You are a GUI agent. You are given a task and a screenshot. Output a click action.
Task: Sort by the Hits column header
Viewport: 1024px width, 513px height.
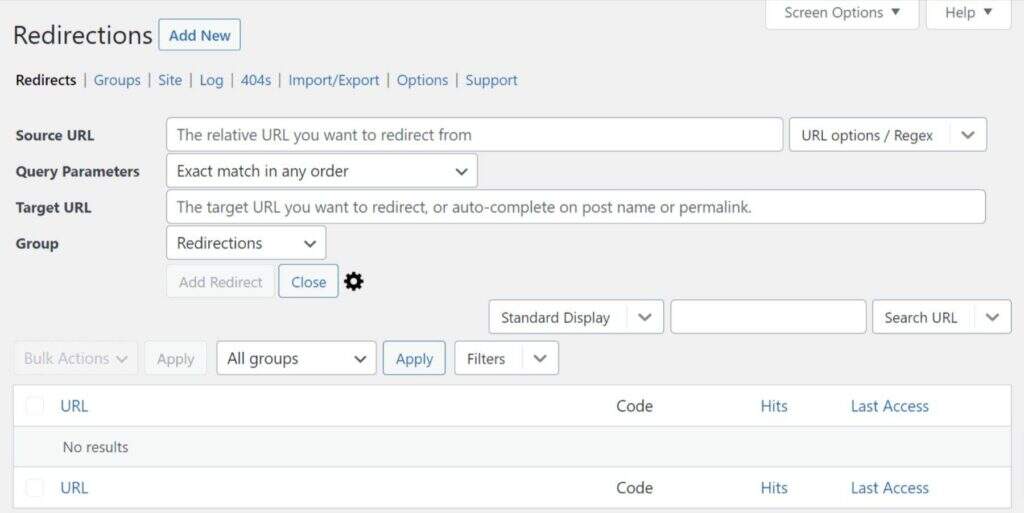[774, 406]
